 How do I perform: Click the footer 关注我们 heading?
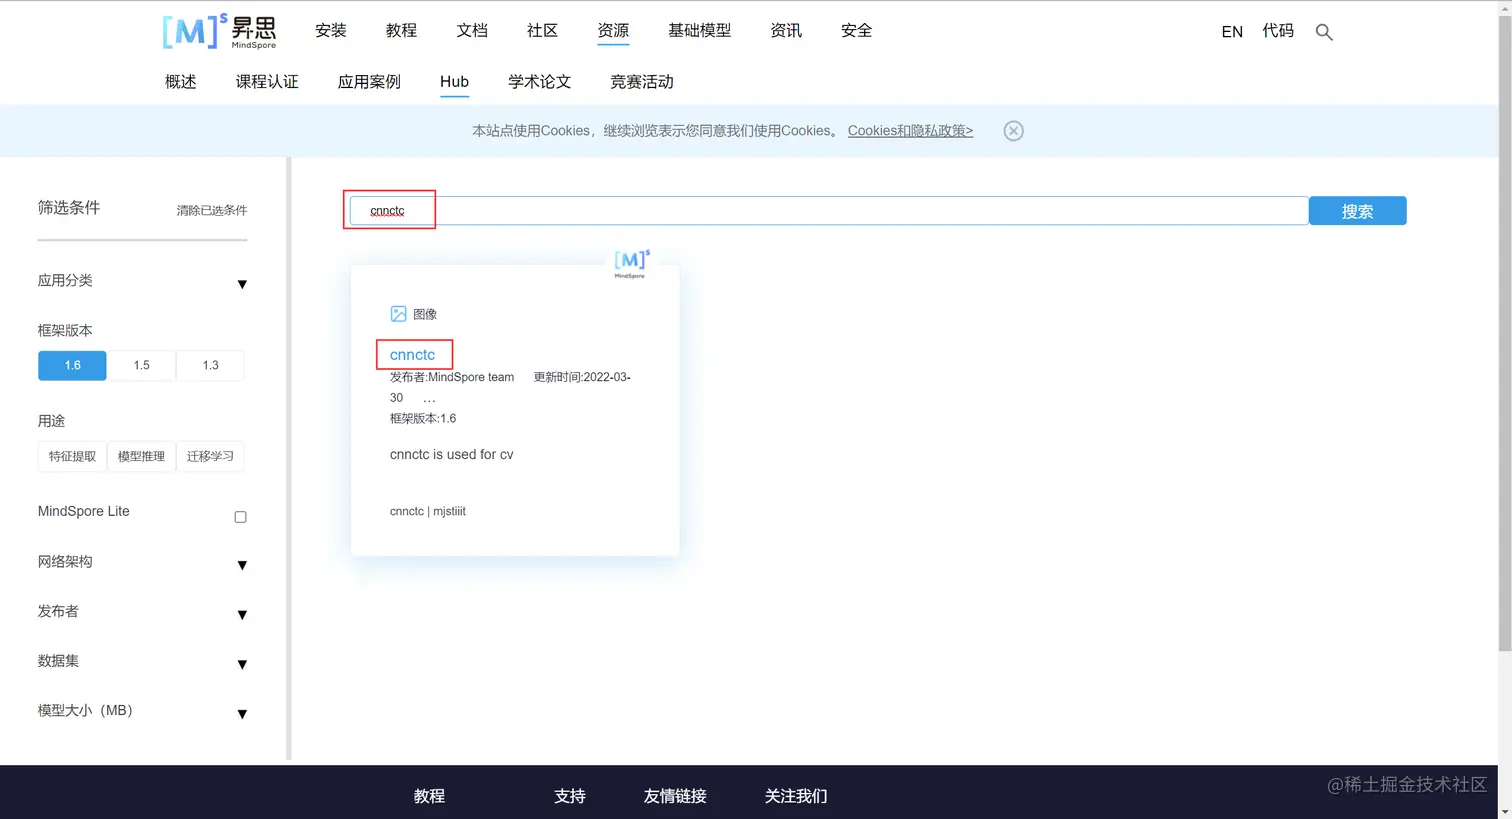pos(796,796)
